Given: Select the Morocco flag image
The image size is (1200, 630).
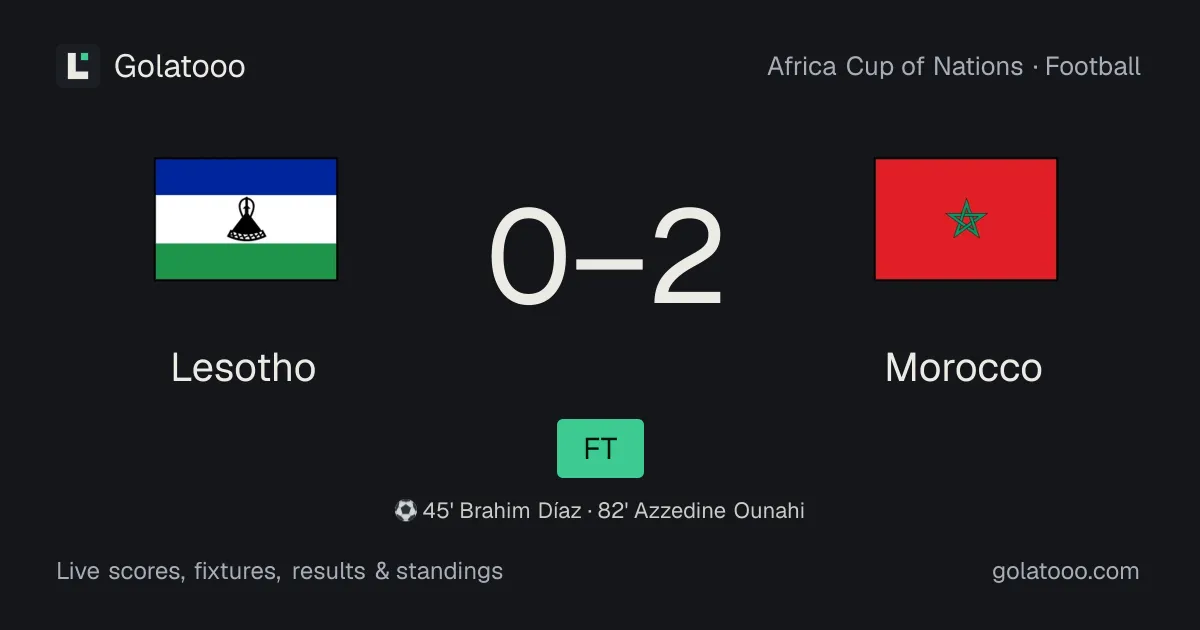Looking at the screenshot, I should point(966,219).
